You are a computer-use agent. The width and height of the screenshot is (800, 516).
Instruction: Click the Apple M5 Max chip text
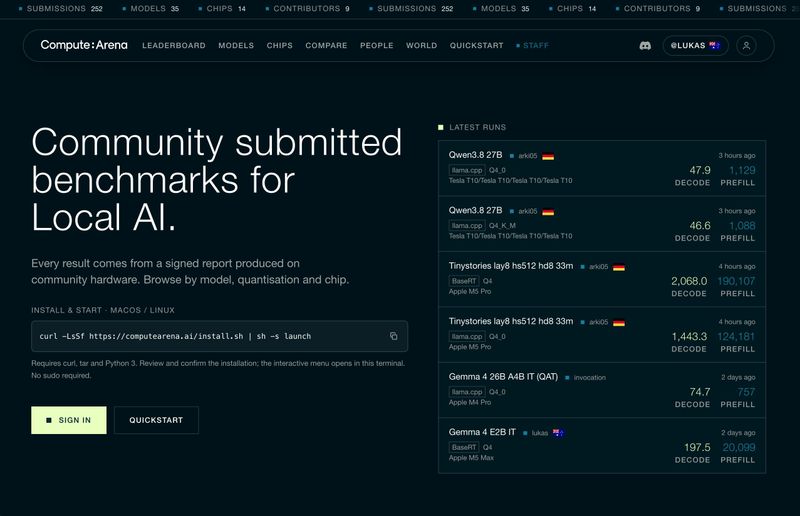coord(471,458)
